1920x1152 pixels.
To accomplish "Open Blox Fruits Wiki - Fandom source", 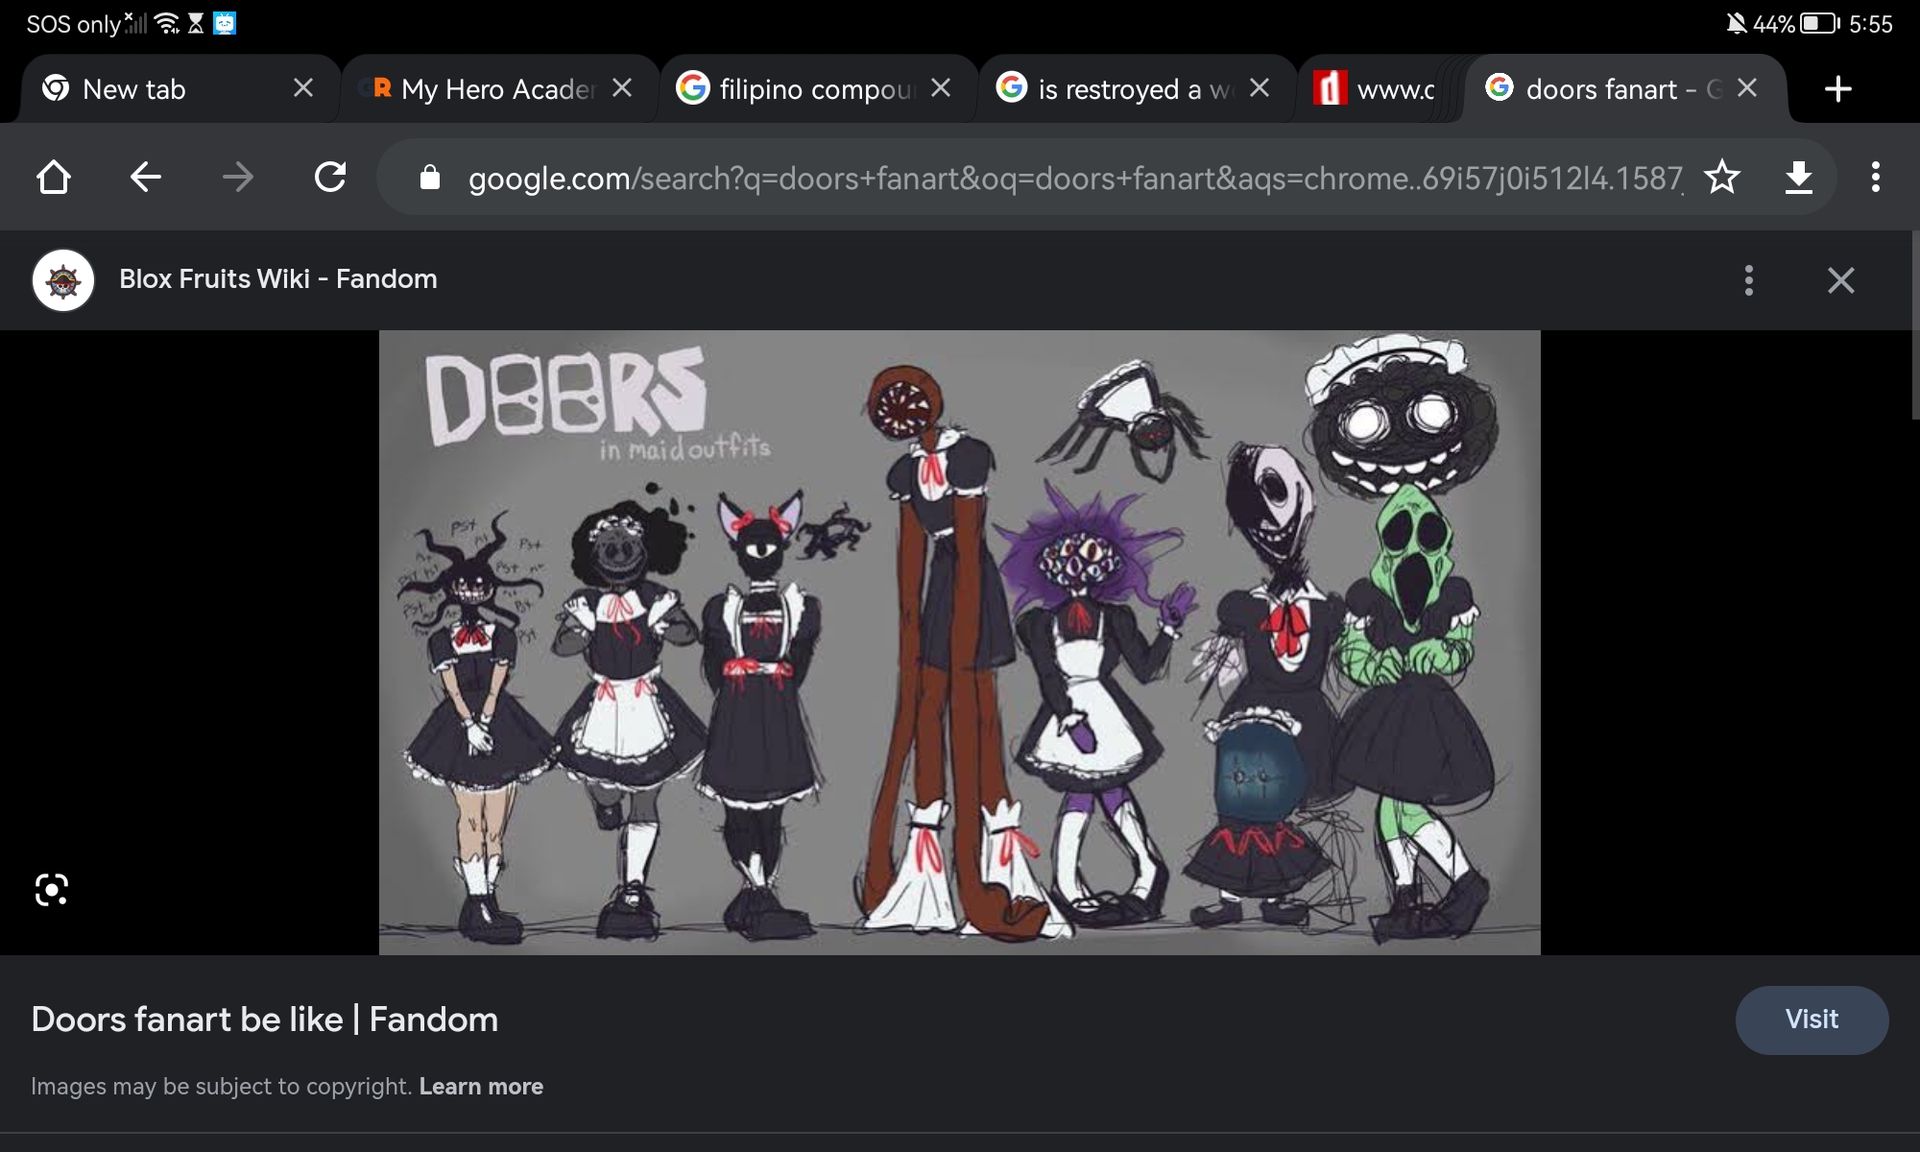I will (x=278, y=279).
